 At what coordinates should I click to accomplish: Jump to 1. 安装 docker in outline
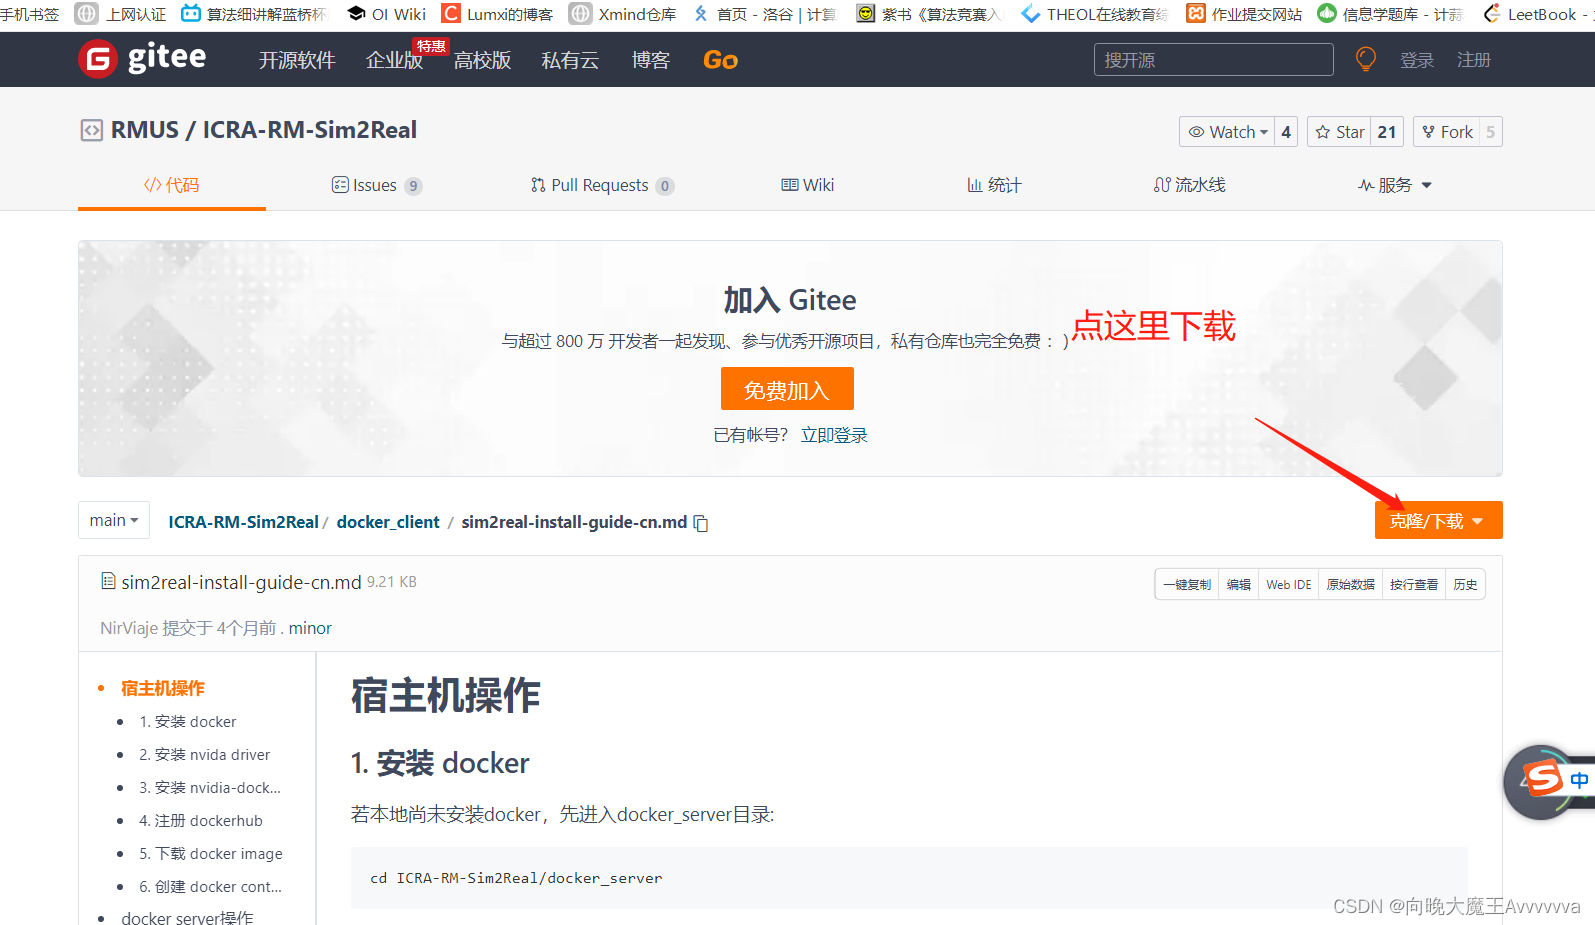coord(188,721)
